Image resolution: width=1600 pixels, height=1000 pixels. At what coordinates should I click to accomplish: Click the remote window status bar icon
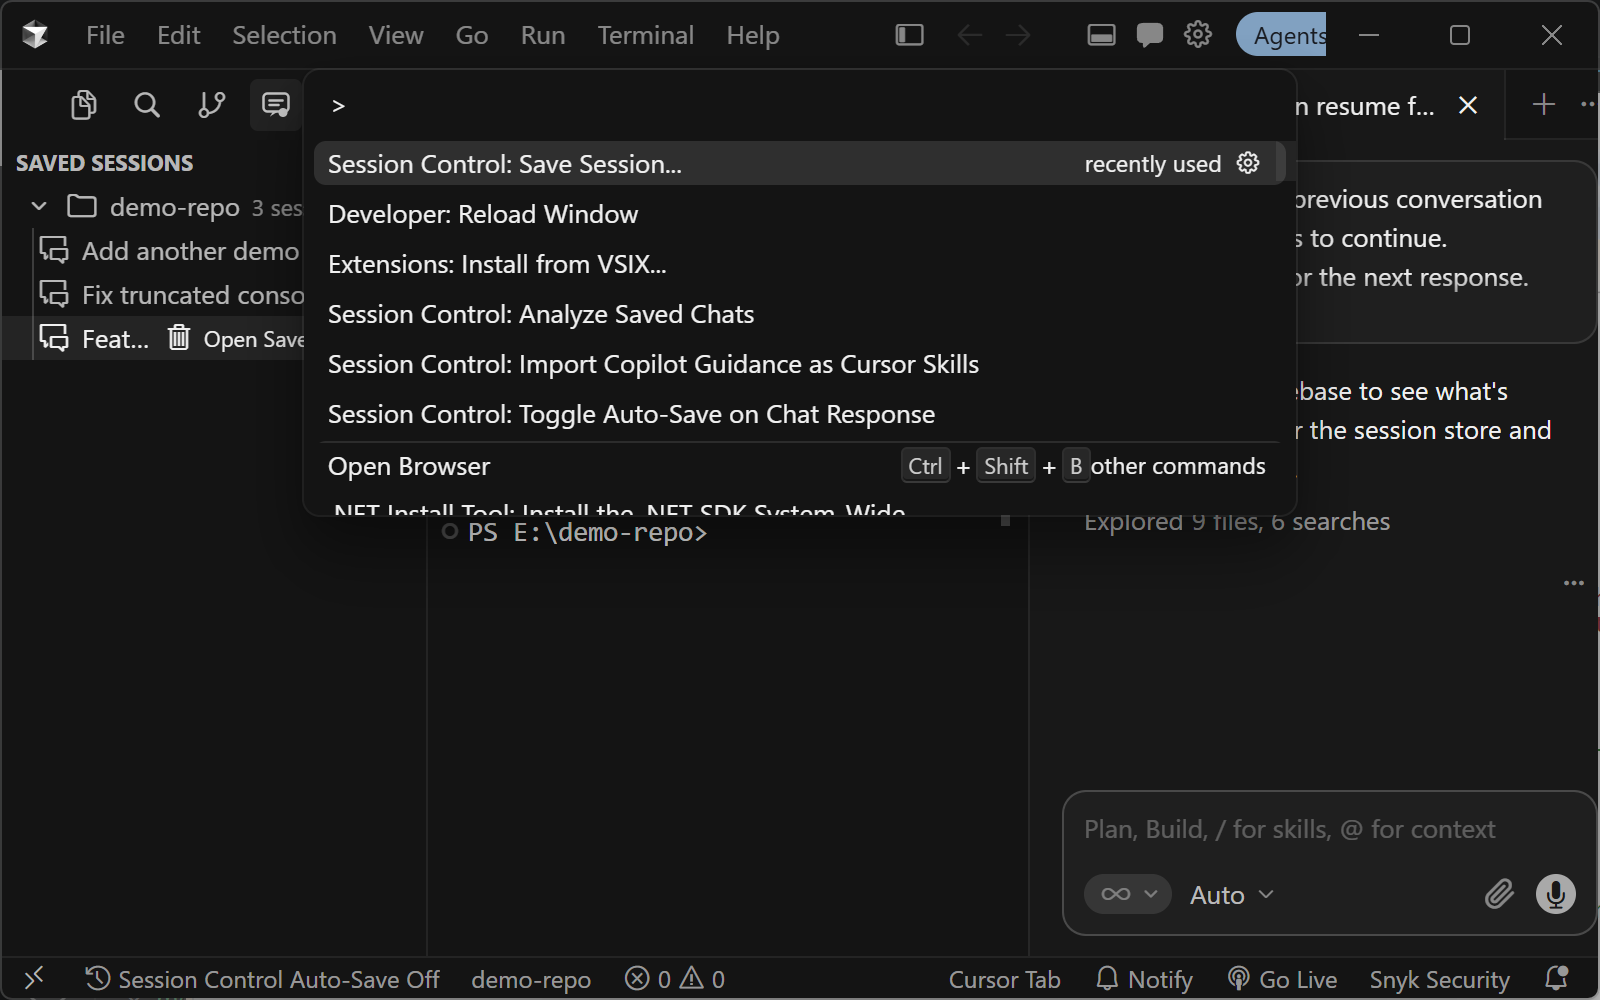[x=34, y=978]
